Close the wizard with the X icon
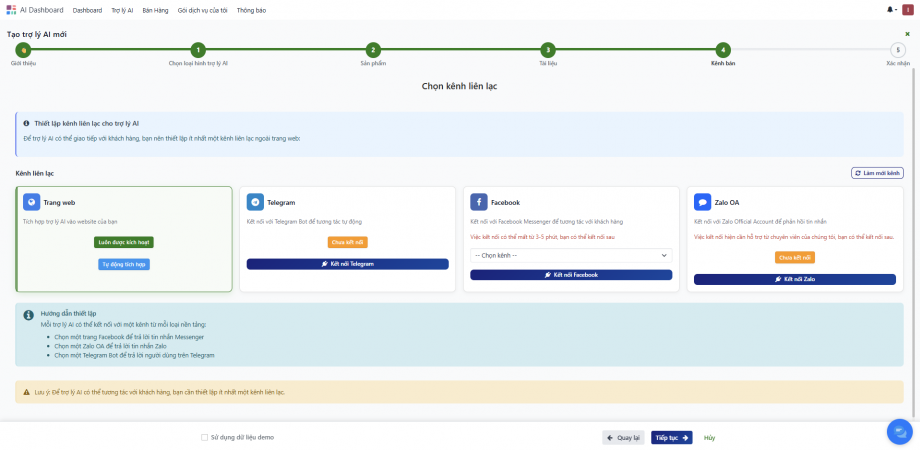Screen dimensions: 920x450 tap(907, 34)
